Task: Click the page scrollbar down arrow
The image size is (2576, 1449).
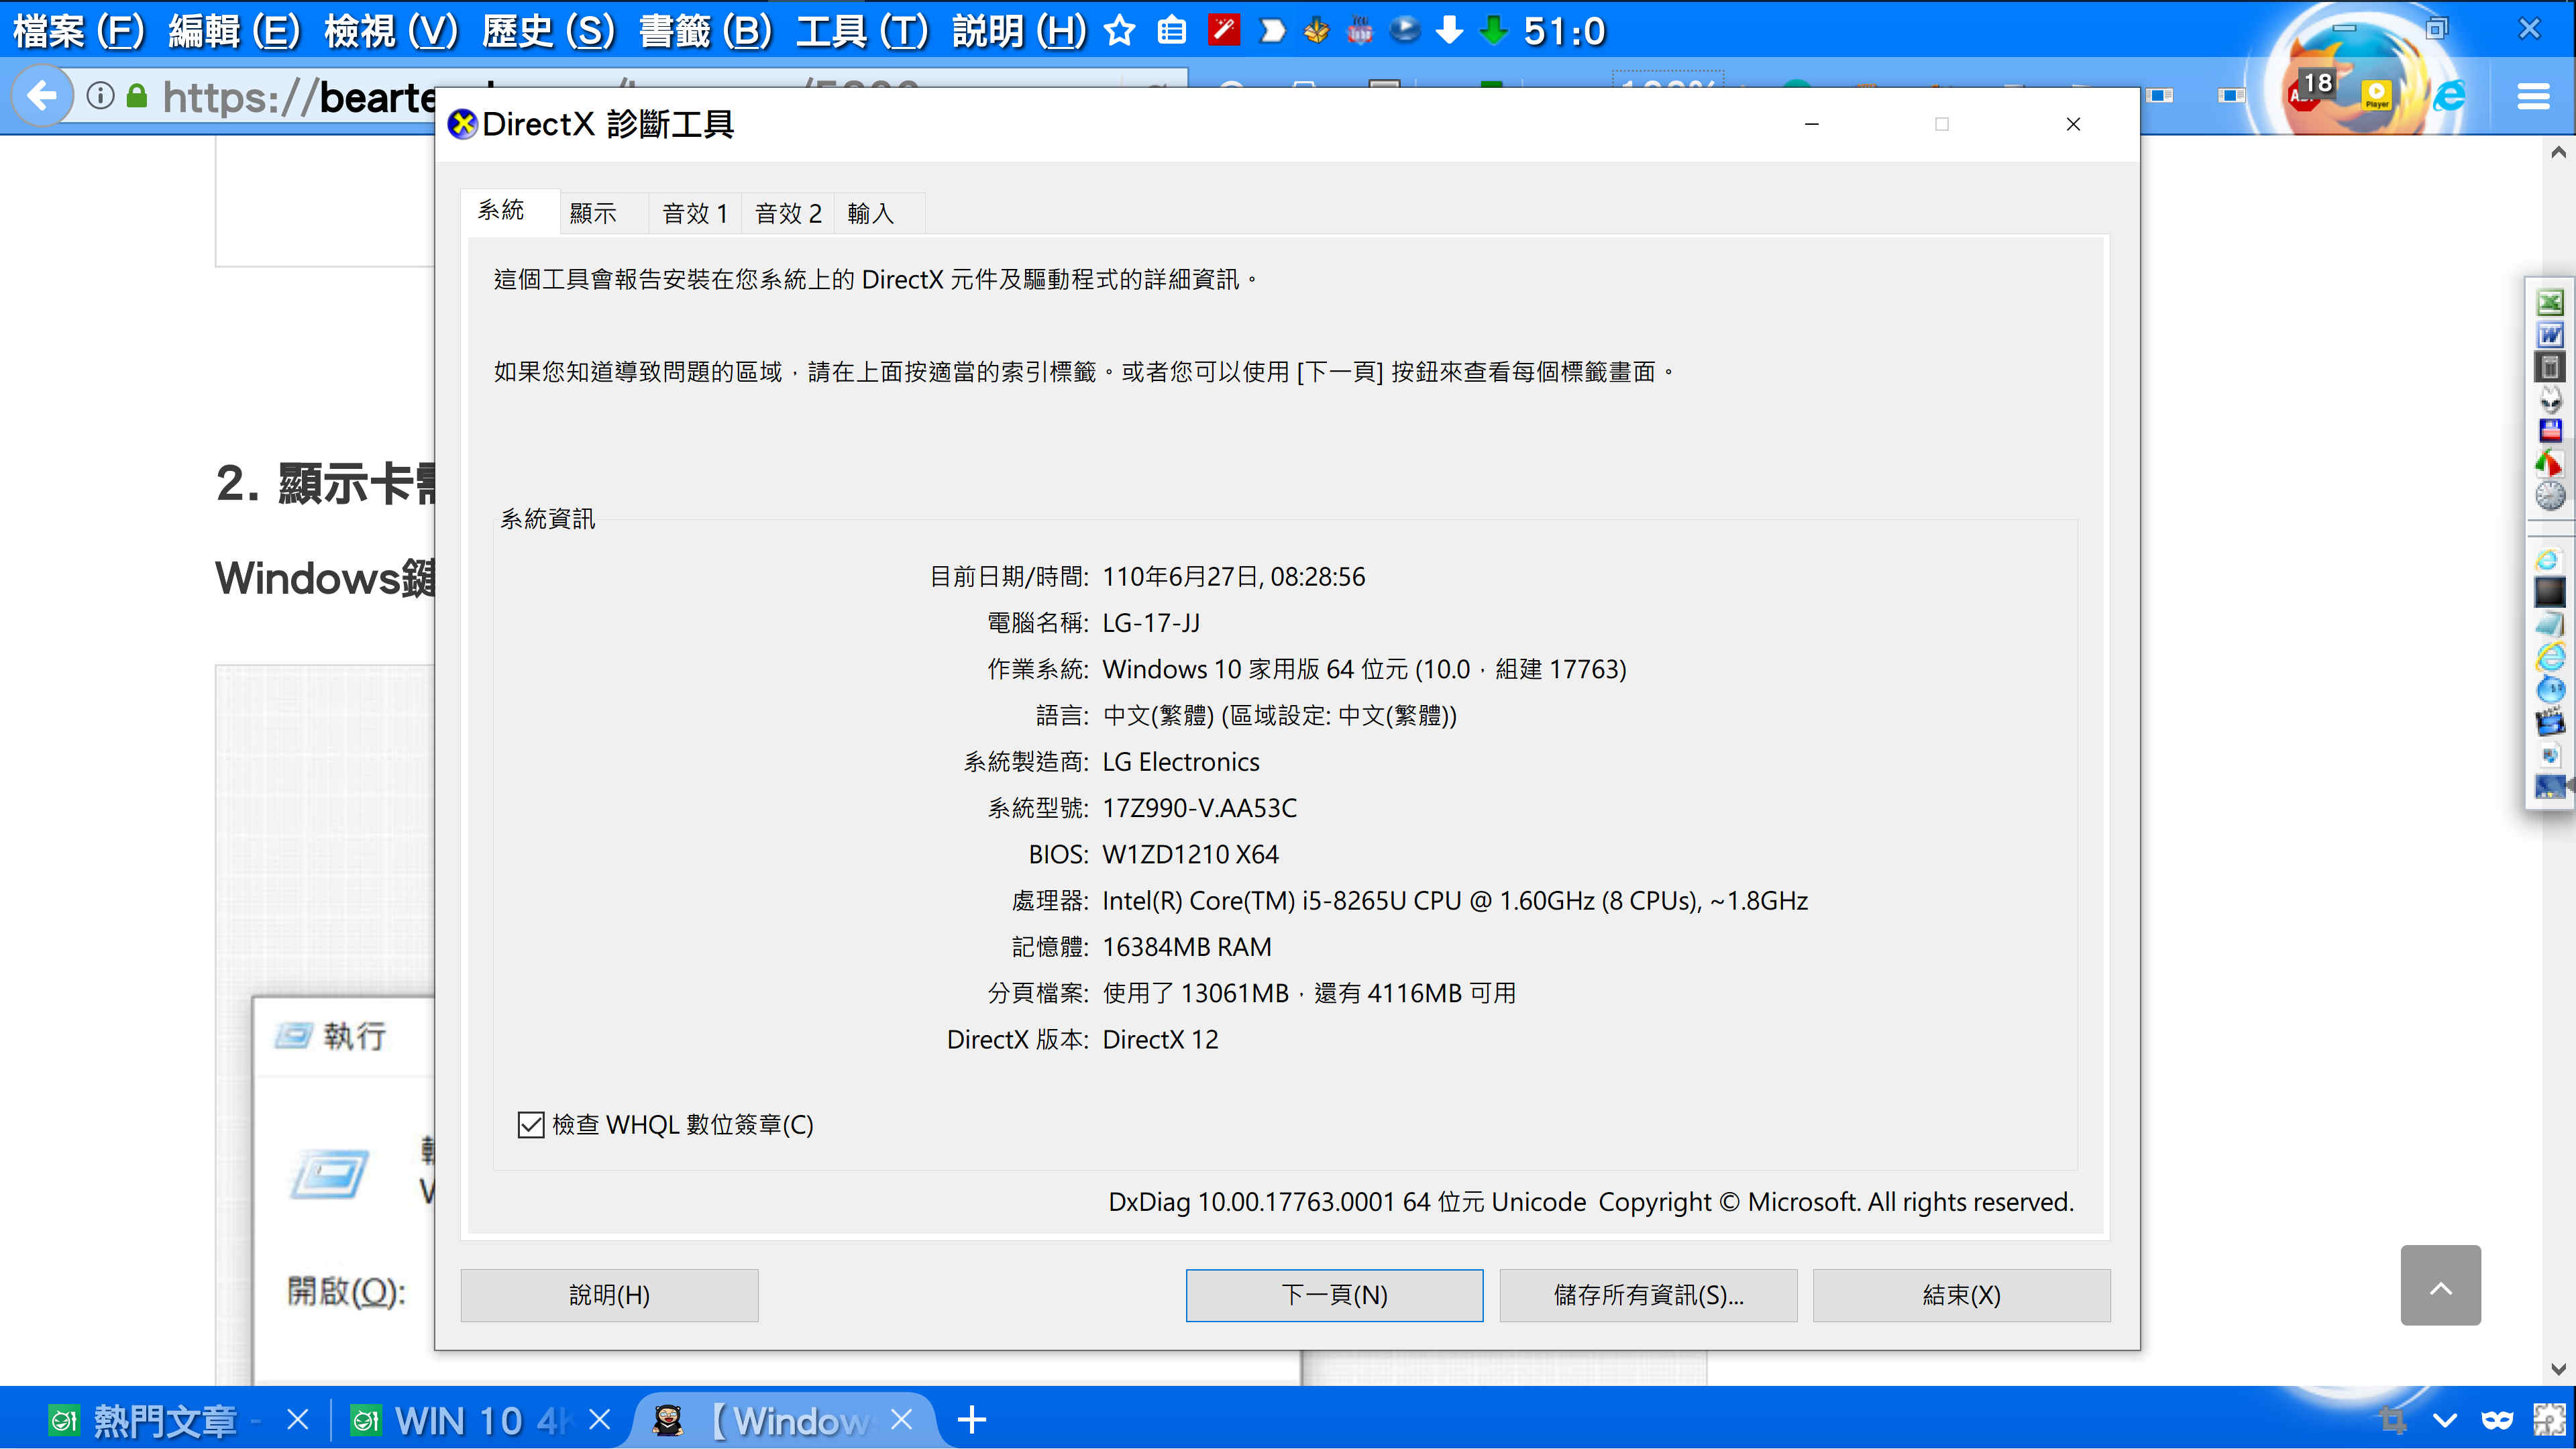Action: point(2558,1369)
